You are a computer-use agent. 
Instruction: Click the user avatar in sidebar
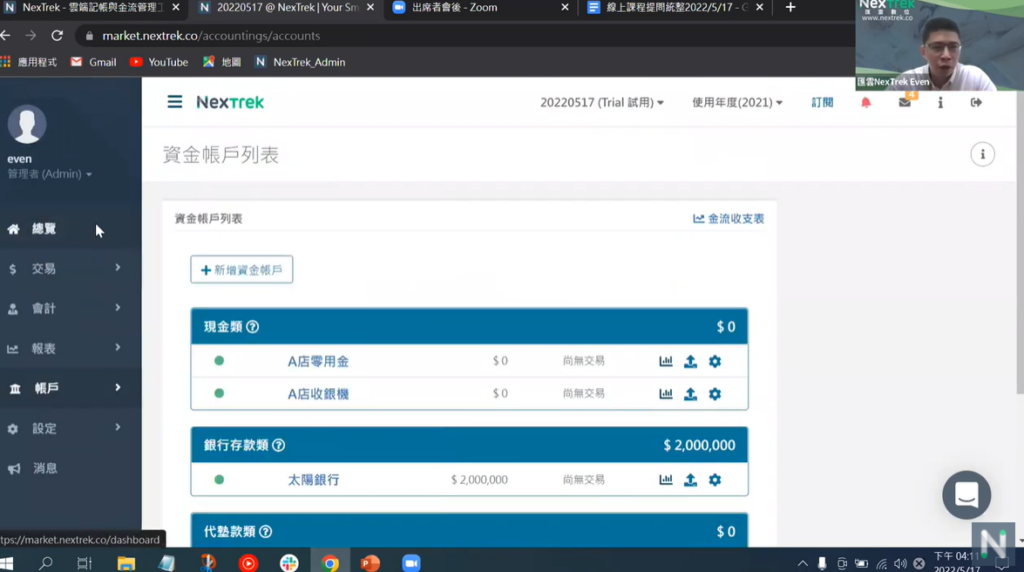click(27, 124)
